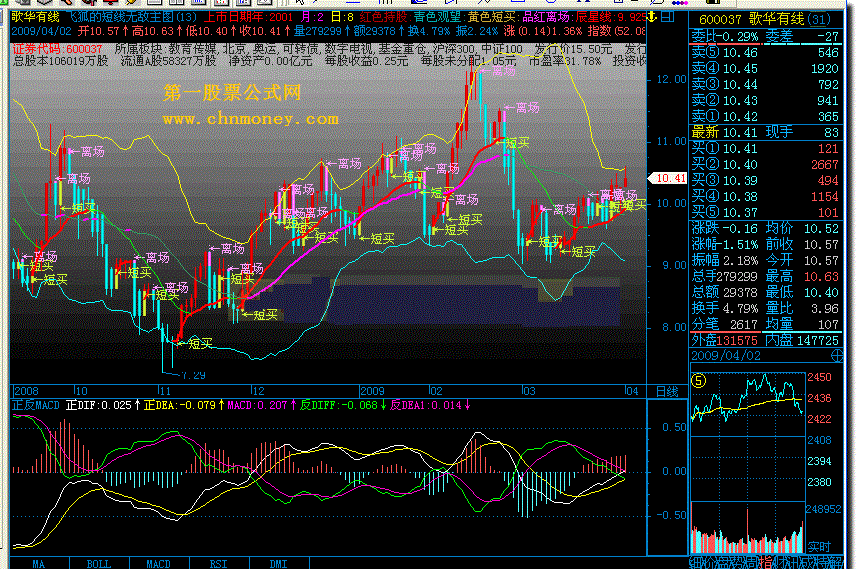Image resolution: width=859 pixels, height=569 pixels.
Task: Select the 卖③ 10.44 ask row
Action: 765,84
